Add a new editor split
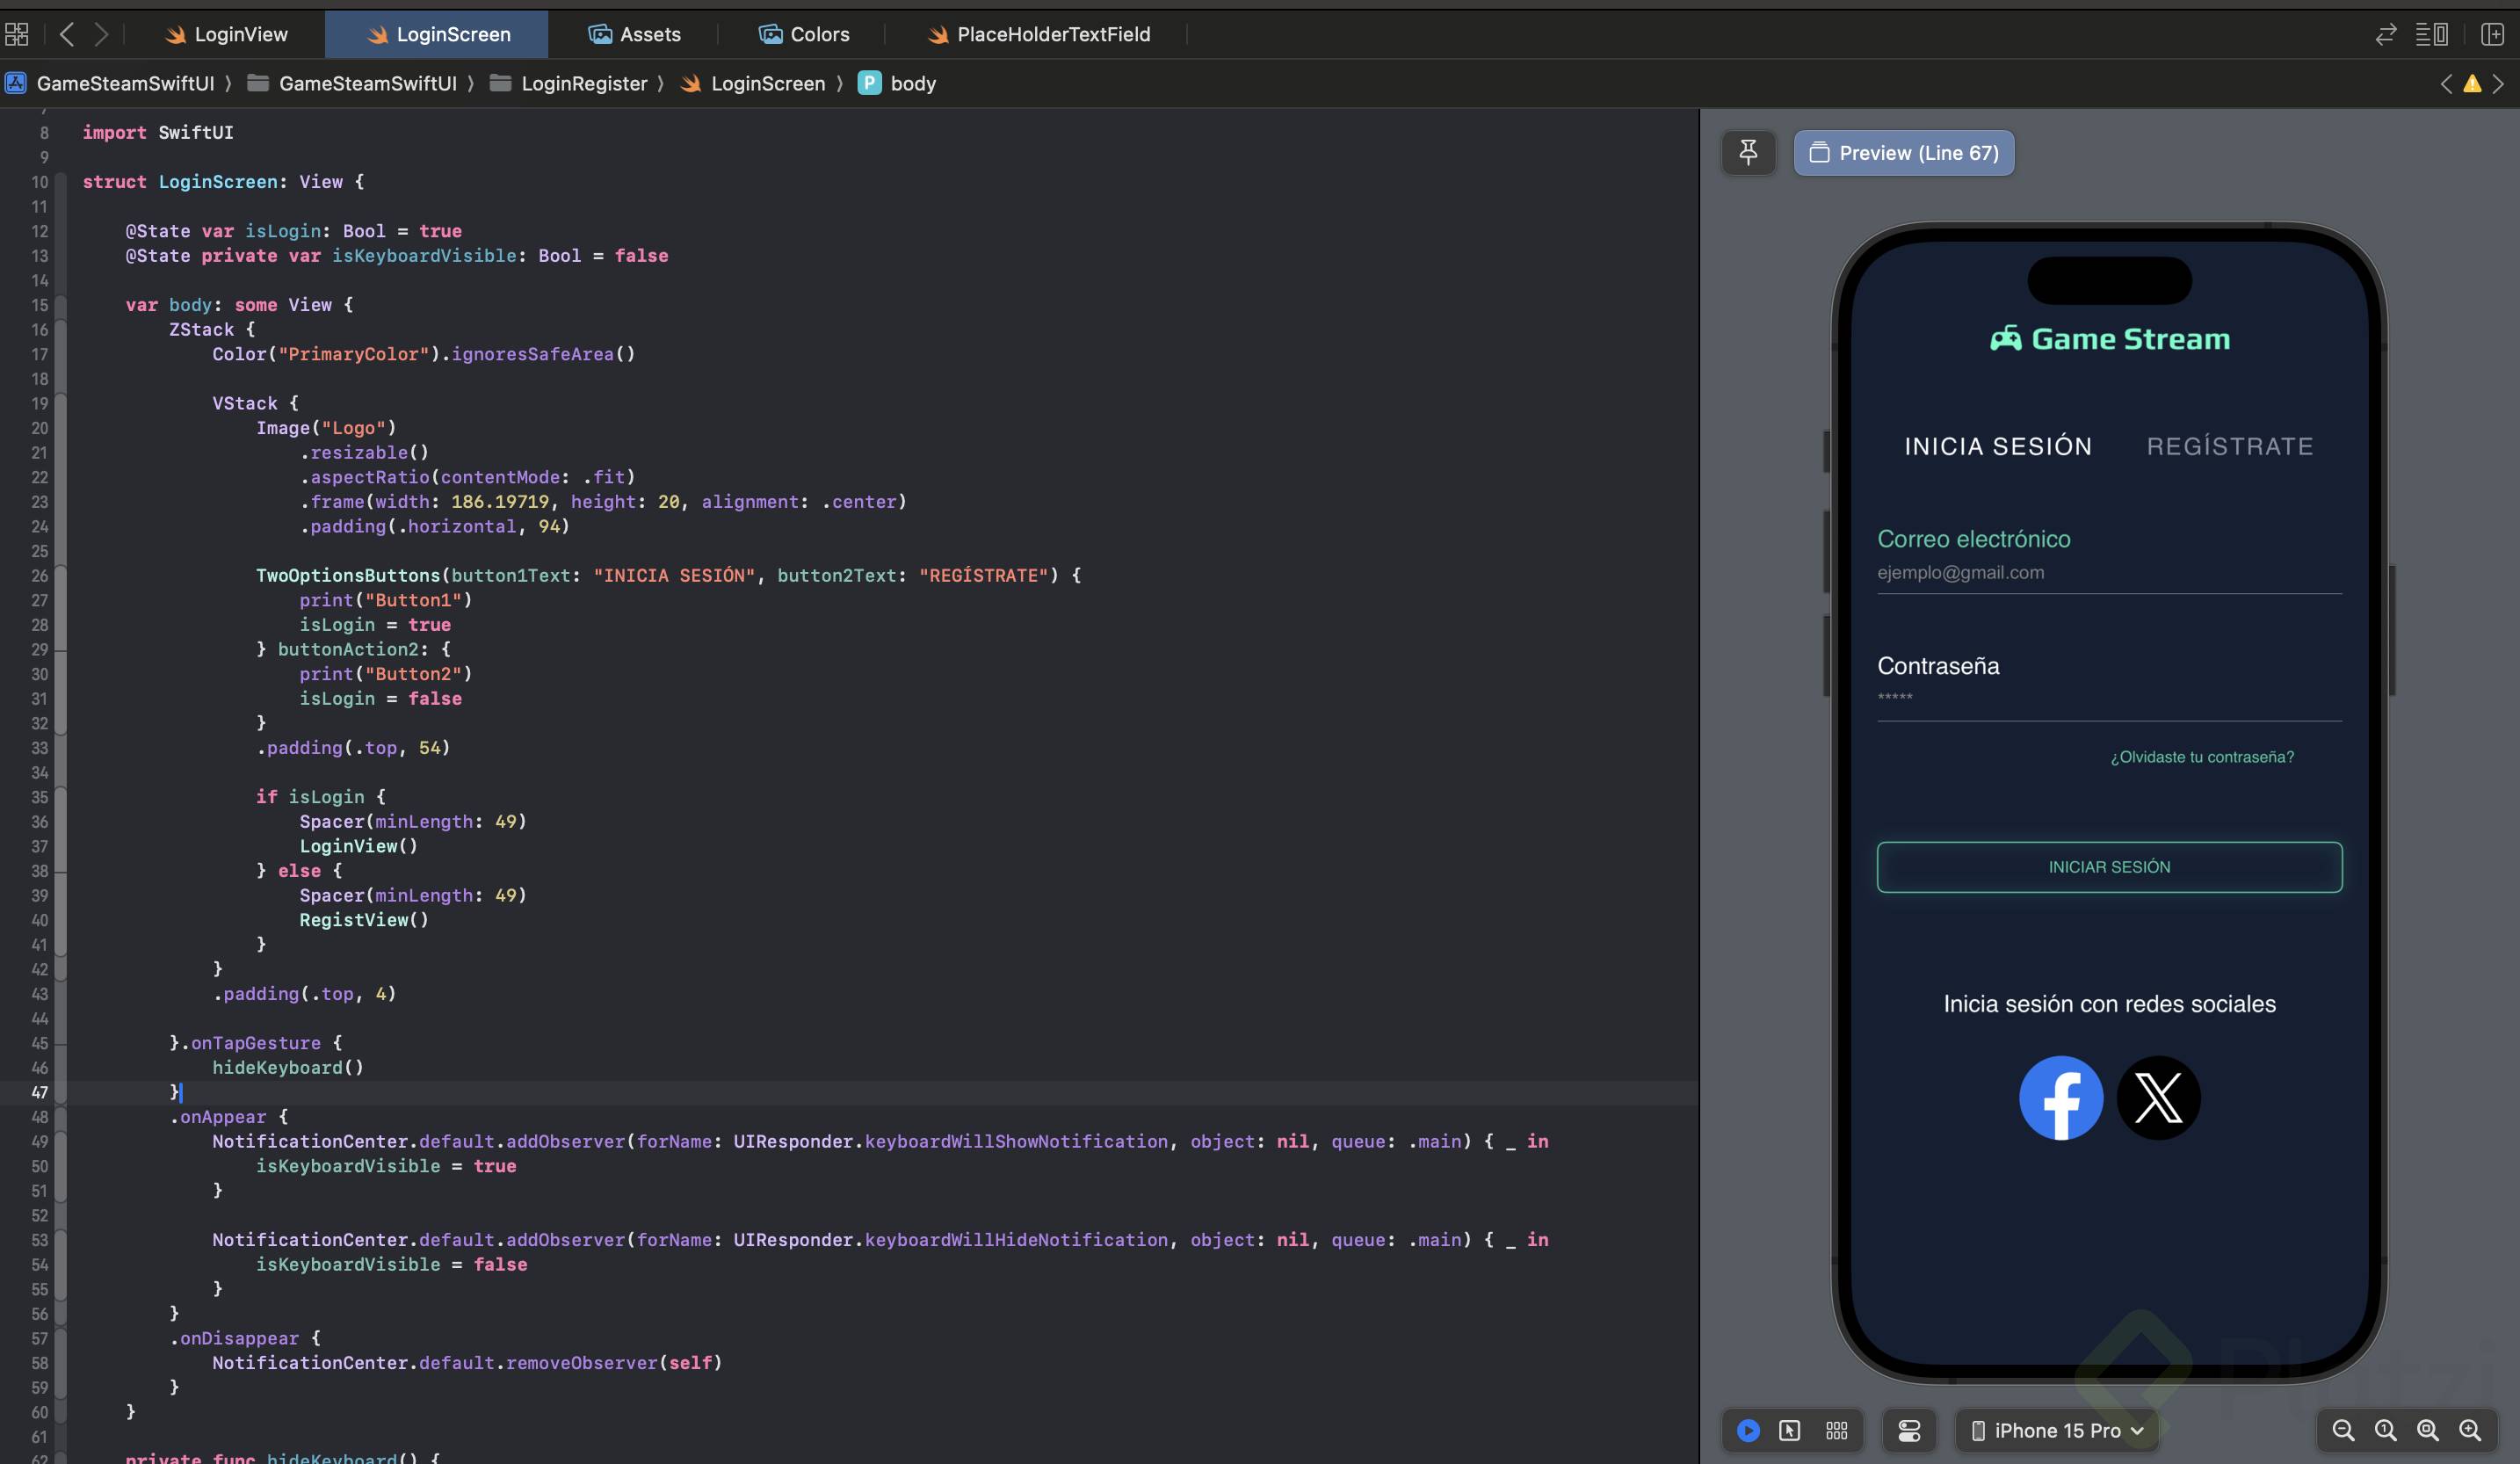 (2493, 34)
